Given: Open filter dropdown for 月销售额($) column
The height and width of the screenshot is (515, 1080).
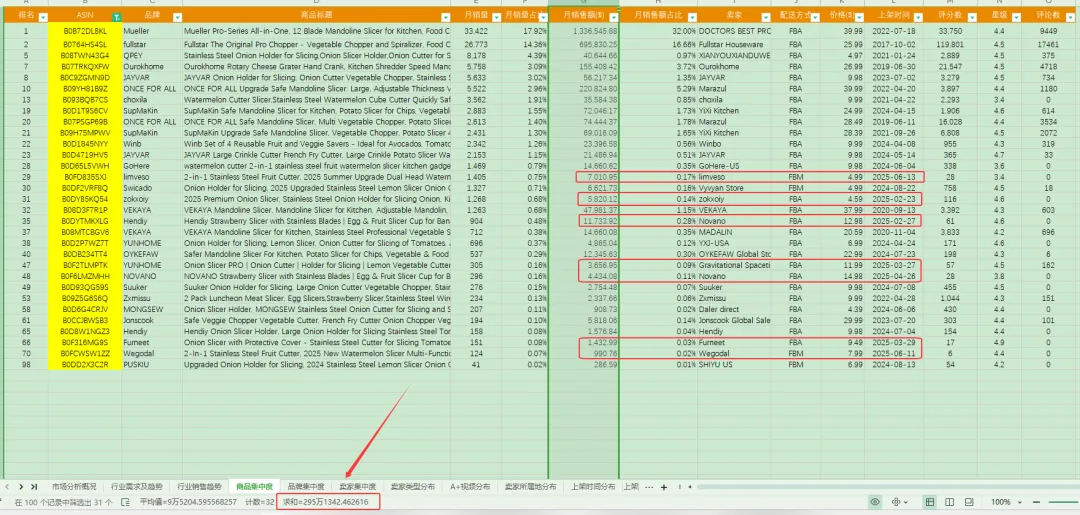Looking at the screenshot, I should click(x=614, y=17).
